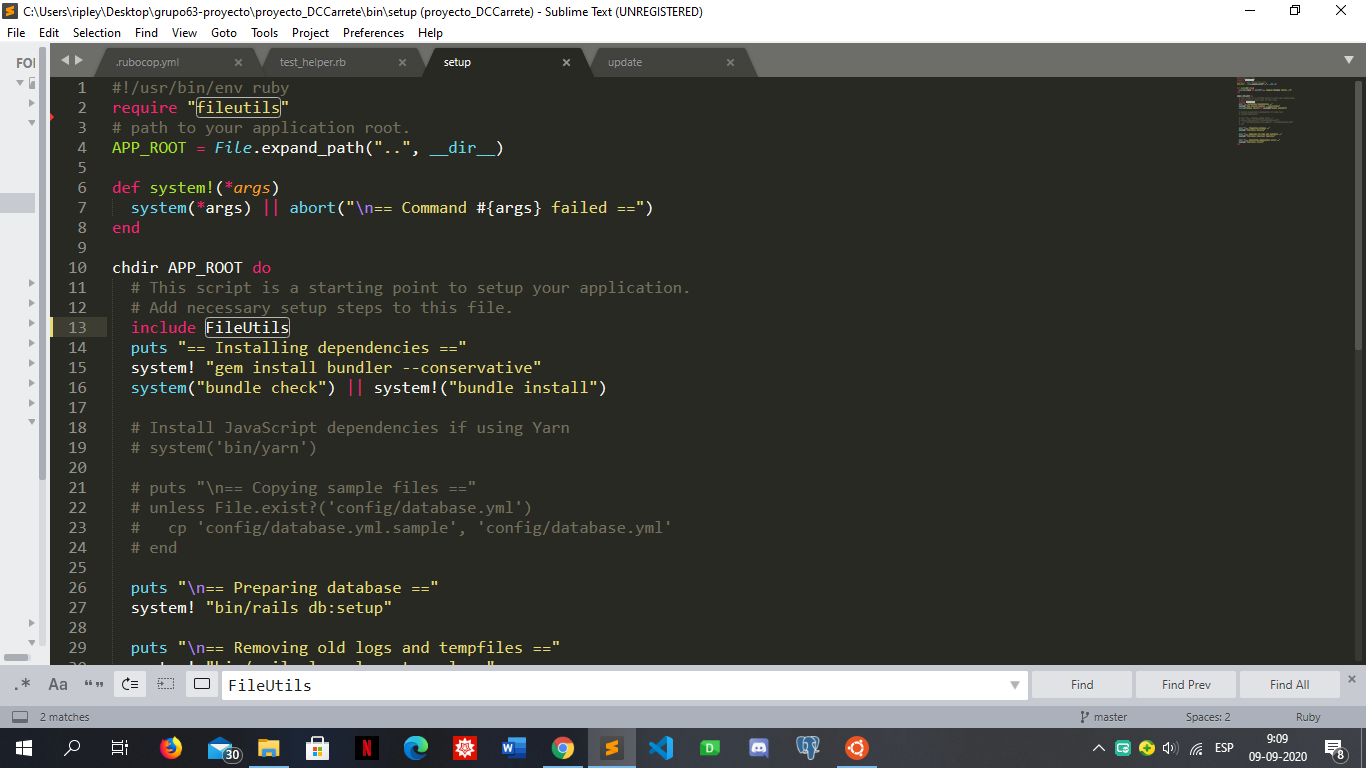Click the Find All button
This screenshot has height=768, width=1366.
tap(1288, 684)
